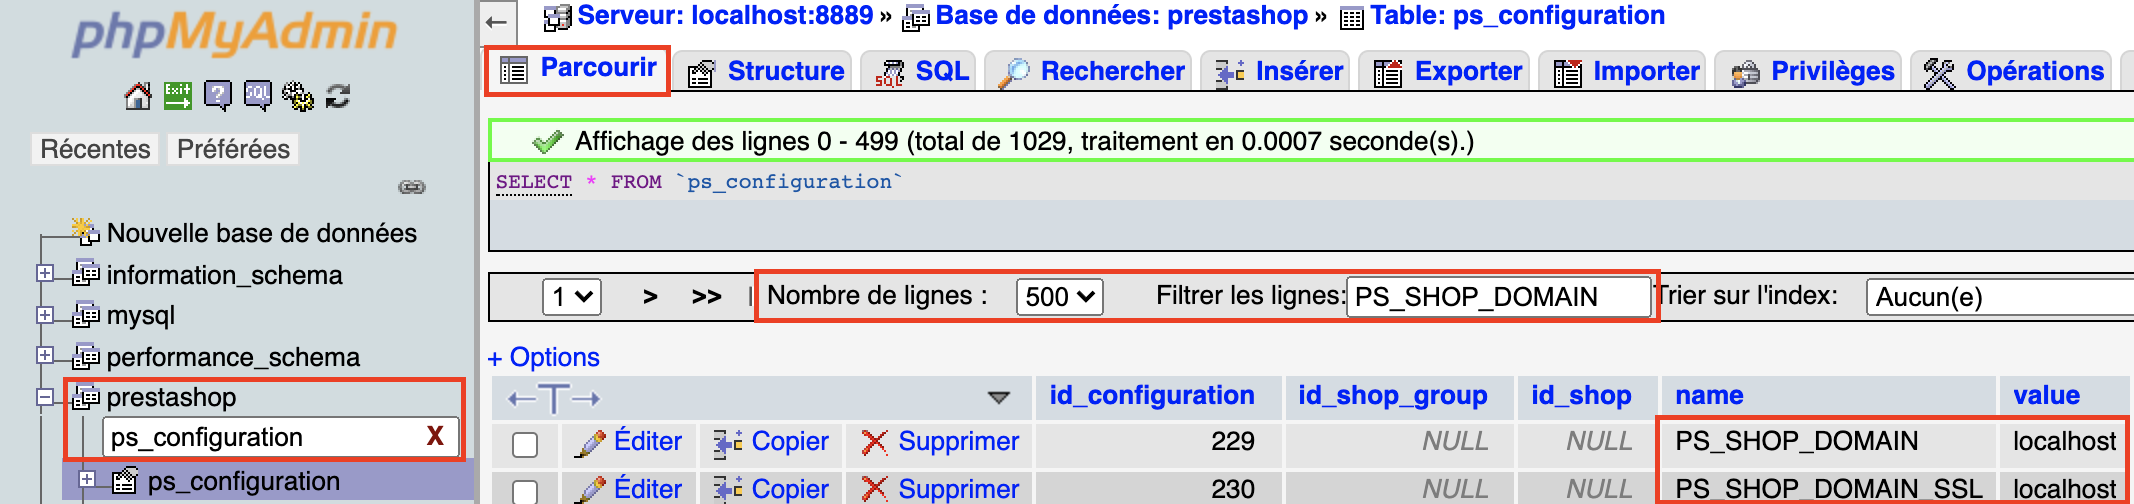This screenshot has width=2134, height=504.
Task: Tick the checkbox for row 230
Action: point(525,491)
